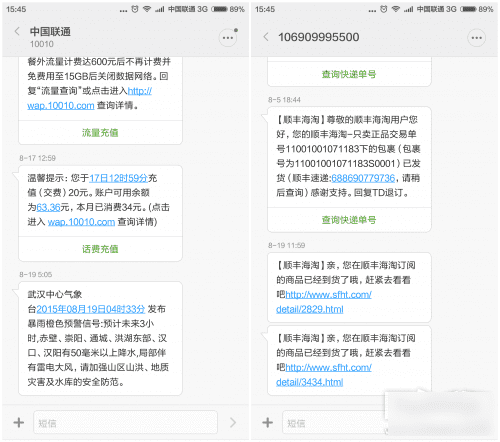This screenshot has height=442, width=500.
Task: Tap tracking number 688690779736 link
Action: point(363,178)
